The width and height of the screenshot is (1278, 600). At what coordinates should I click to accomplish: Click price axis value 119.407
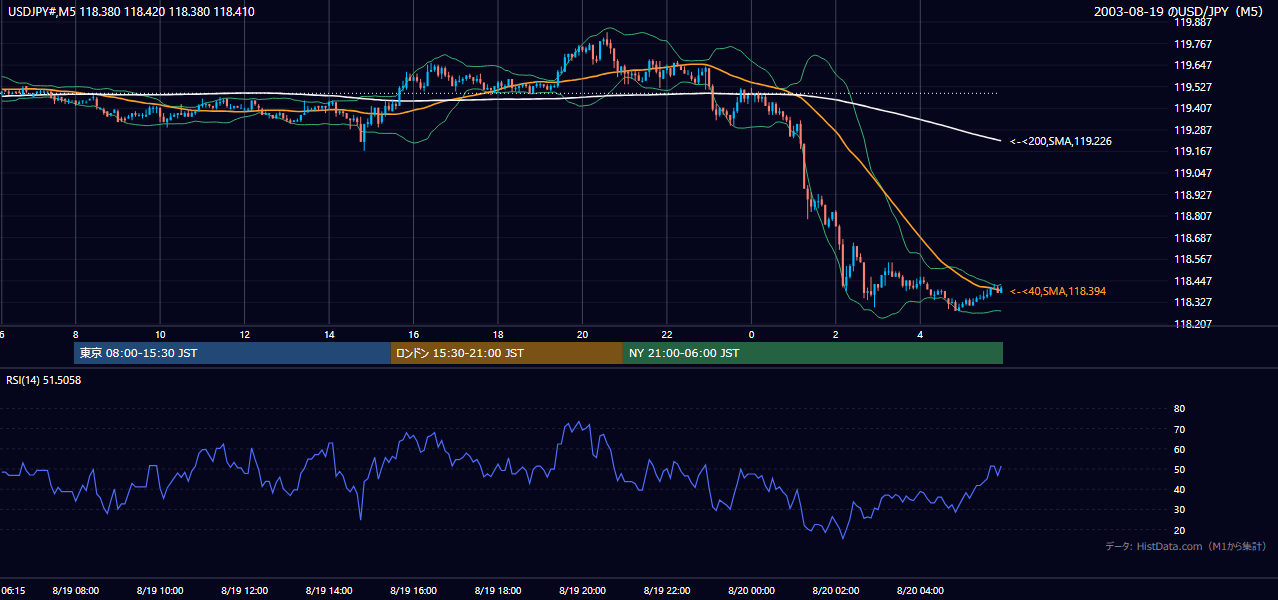point(1193,108)
